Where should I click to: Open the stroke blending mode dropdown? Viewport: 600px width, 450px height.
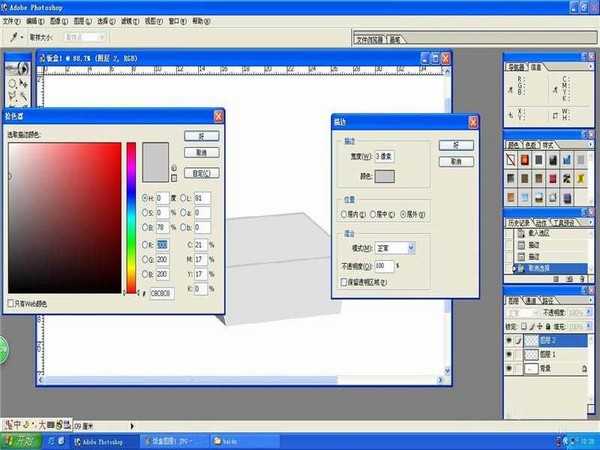(395, 248)
